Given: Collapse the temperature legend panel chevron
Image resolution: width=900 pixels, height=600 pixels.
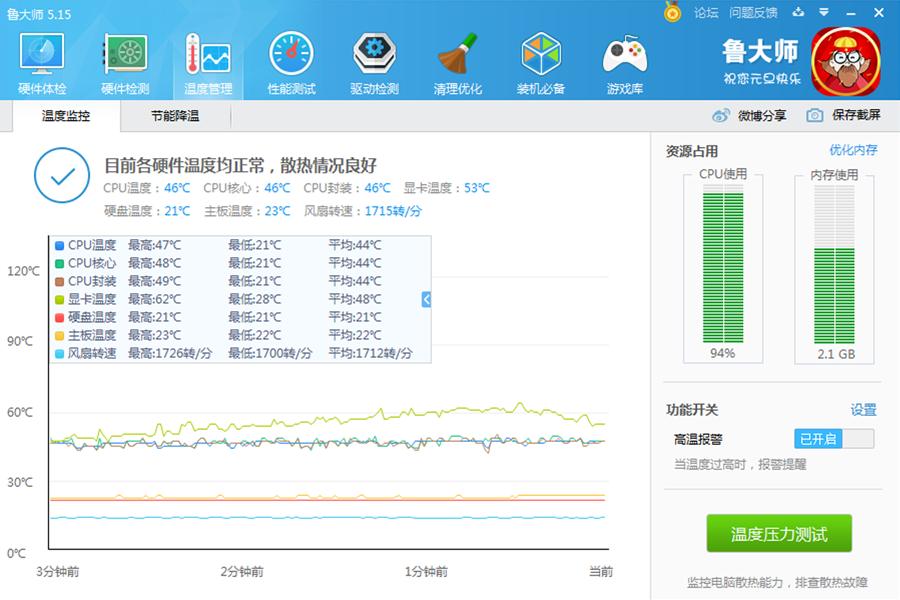Looking at the screenshot, I should click(x=425, y=298).
